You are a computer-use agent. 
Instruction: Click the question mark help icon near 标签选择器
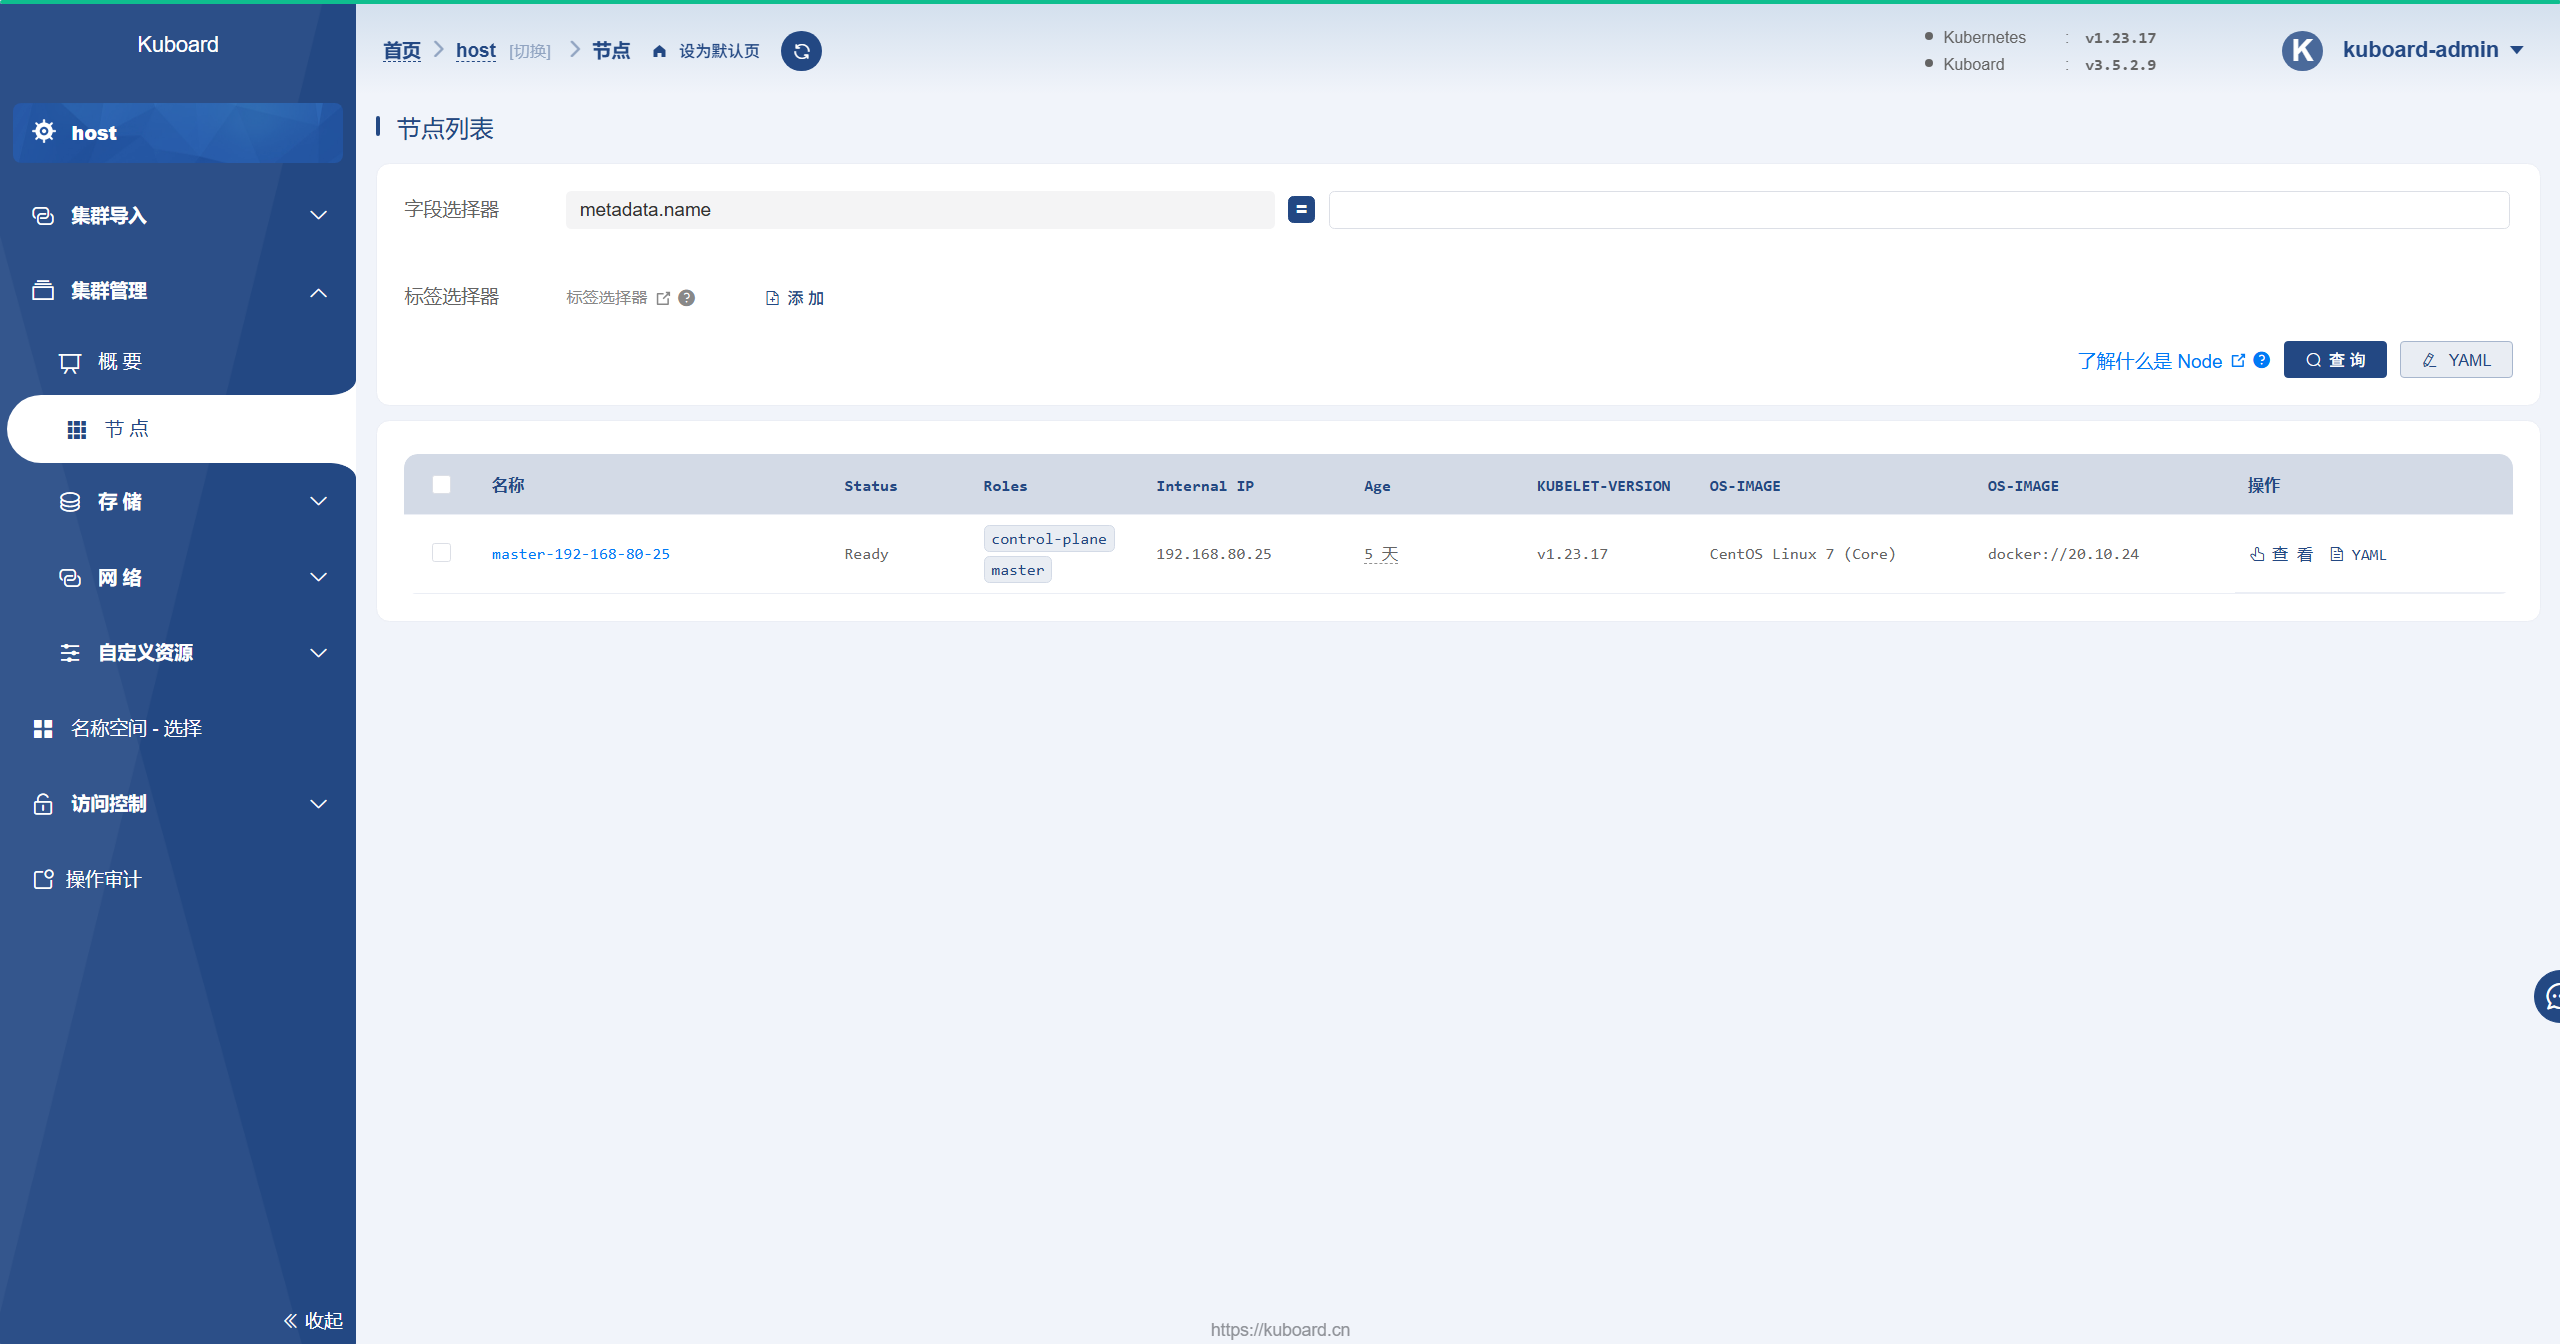[x=686, y=298]
